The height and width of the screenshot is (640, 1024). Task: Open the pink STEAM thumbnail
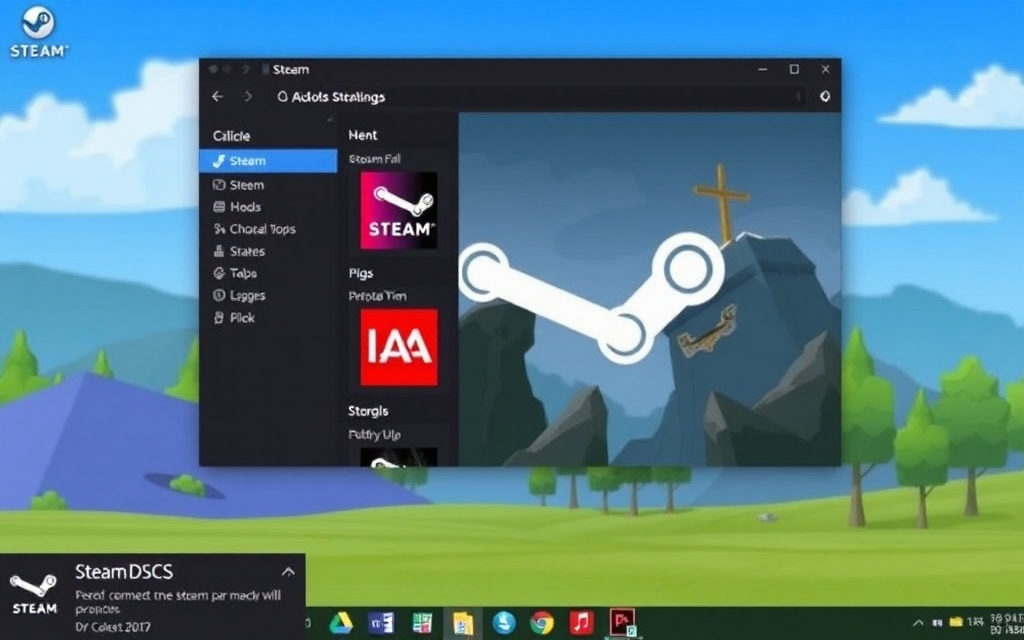click(x=399, y=210)
